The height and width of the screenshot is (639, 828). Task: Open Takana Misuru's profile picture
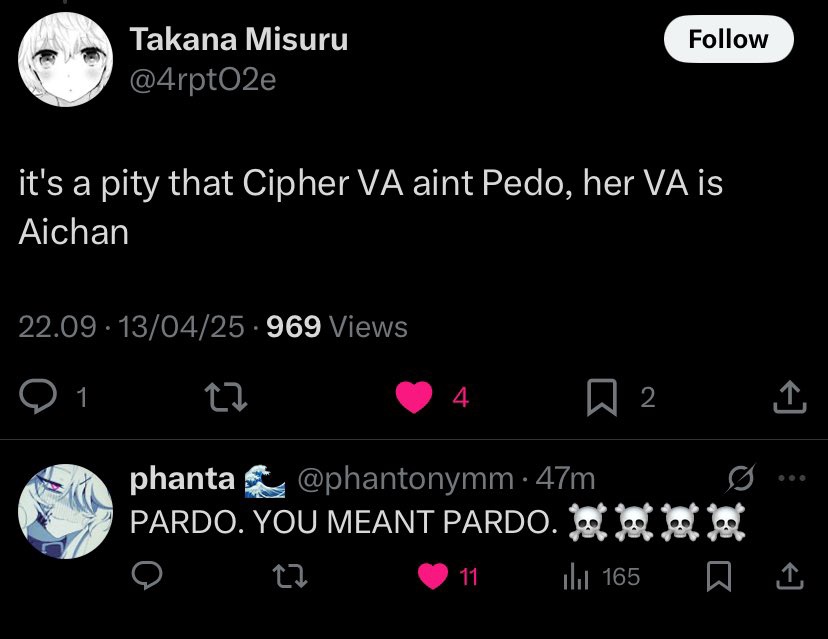pyautogui.click(x=65, y=61)
